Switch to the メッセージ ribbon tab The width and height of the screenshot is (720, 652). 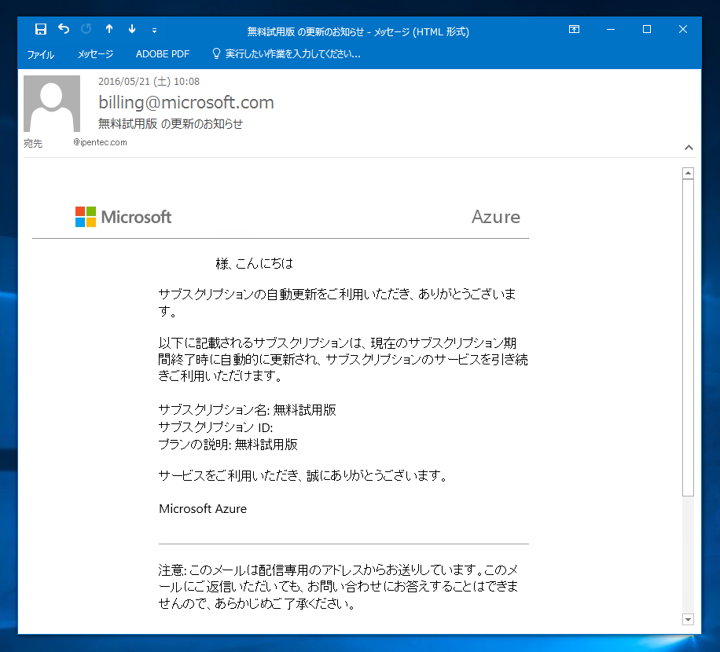(x=96, y=54)
